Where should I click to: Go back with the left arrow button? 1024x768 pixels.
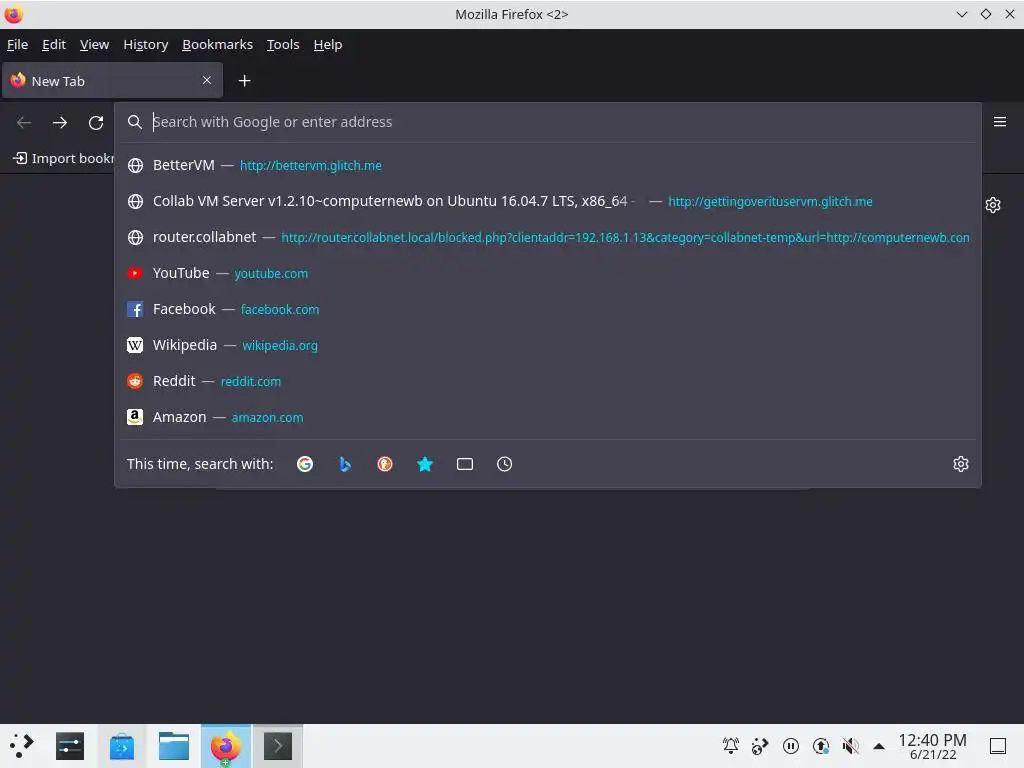24,123
